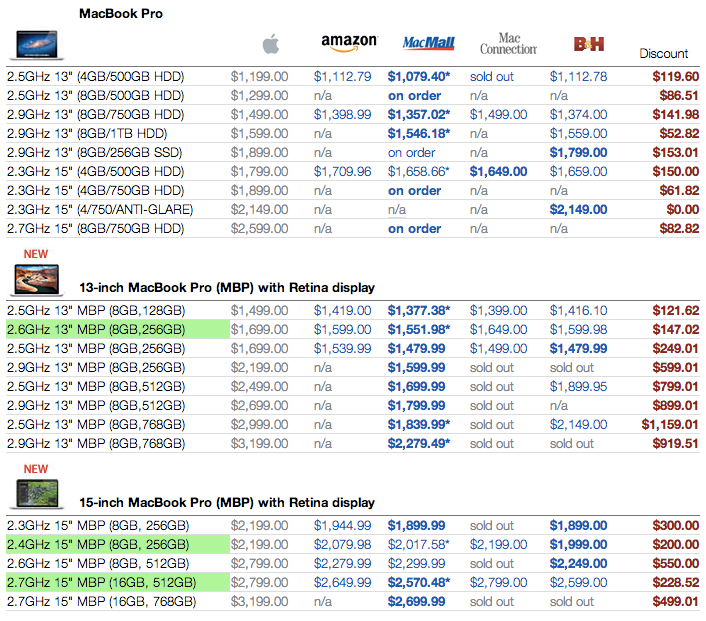Open the 15-inch Retina MacBook Pro thumbnail
The height and width of the screenshot is (621, 706).
coord(37,494)
